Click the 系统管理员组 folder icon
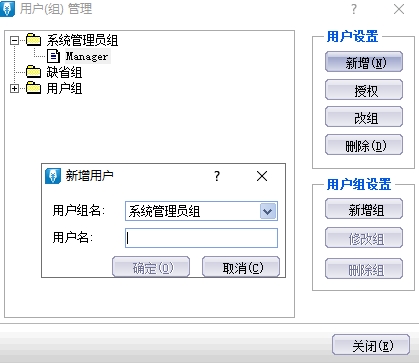The image size is (419, 363). [x=33, y=40]
